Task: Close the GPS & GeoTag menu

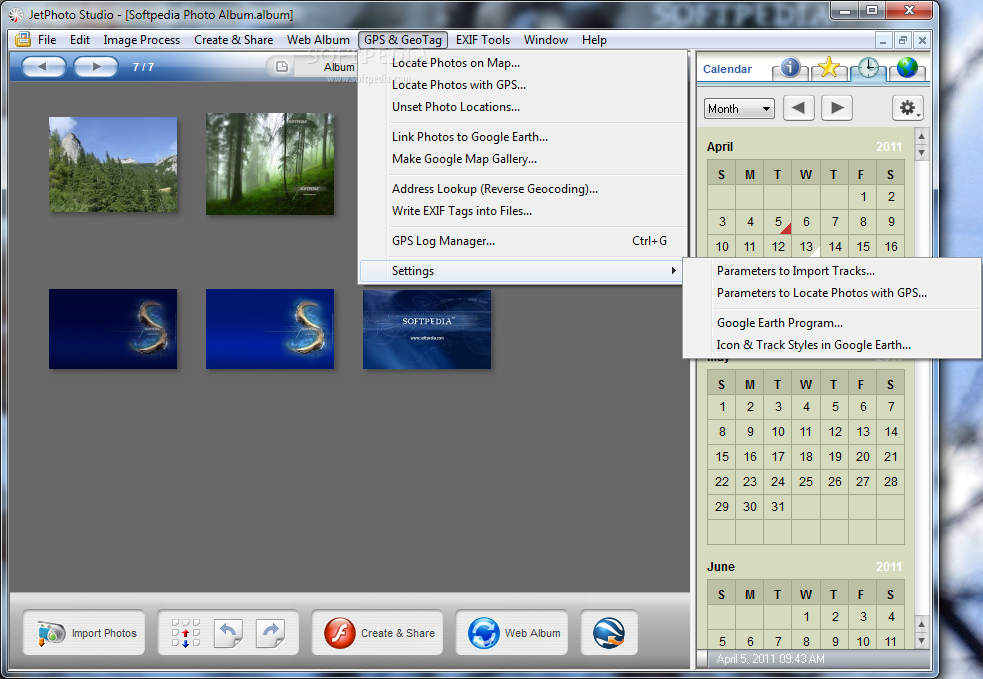Action: point(403,39)
